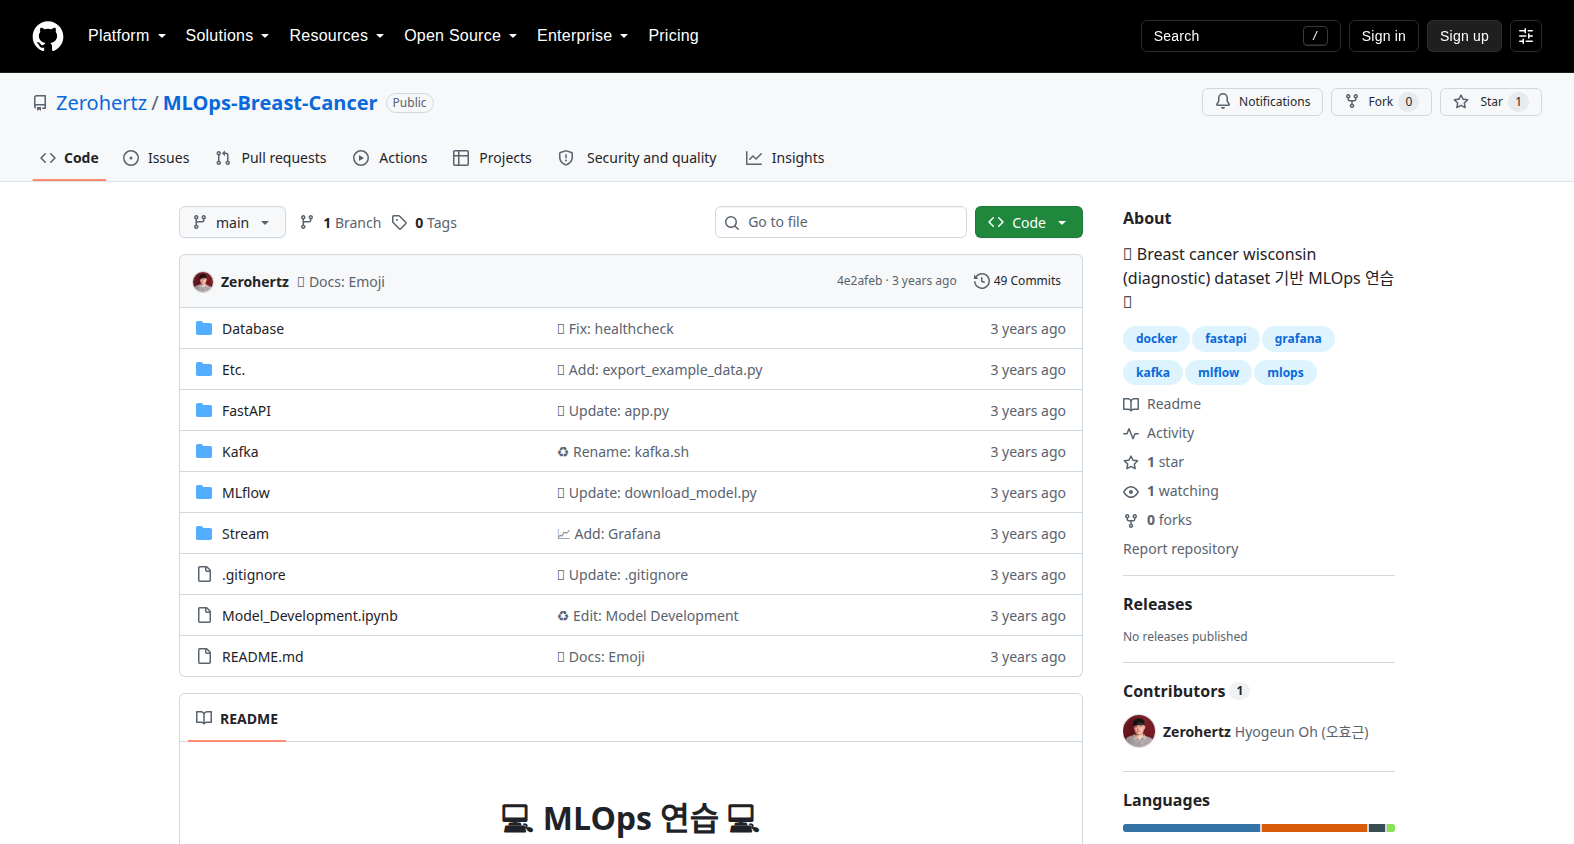Switch to the Code tab

(69, 158)
